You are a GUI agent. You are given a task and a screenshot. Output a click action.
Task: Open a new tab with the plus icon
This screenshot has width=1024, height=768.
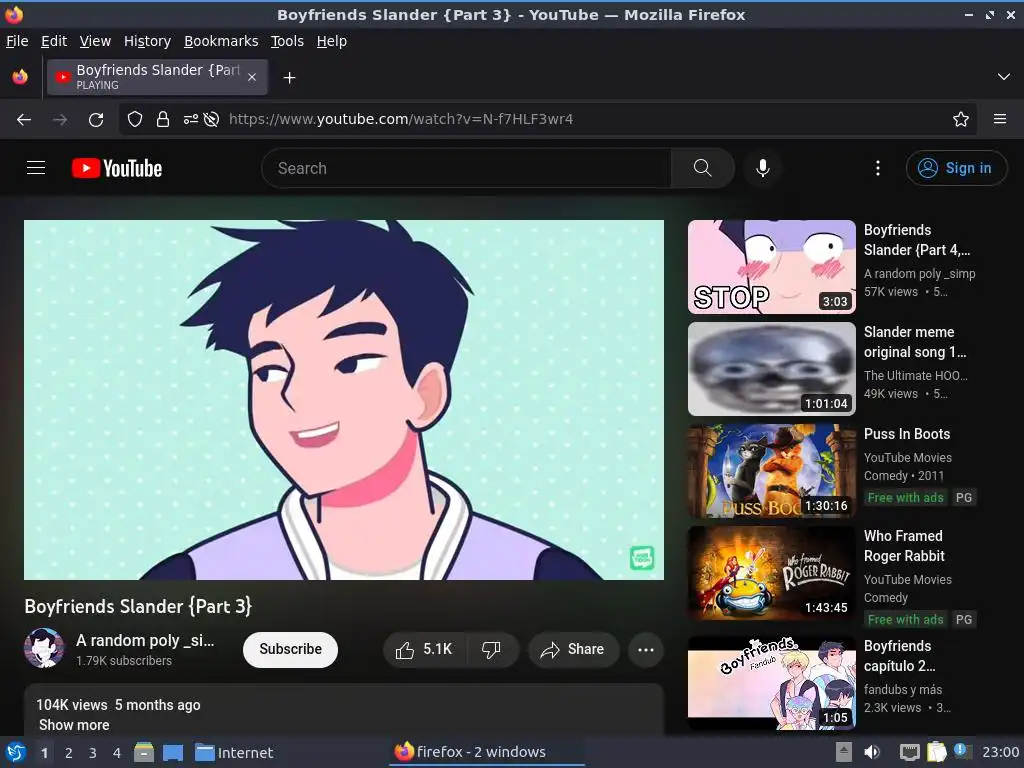[x=289, y=78]
